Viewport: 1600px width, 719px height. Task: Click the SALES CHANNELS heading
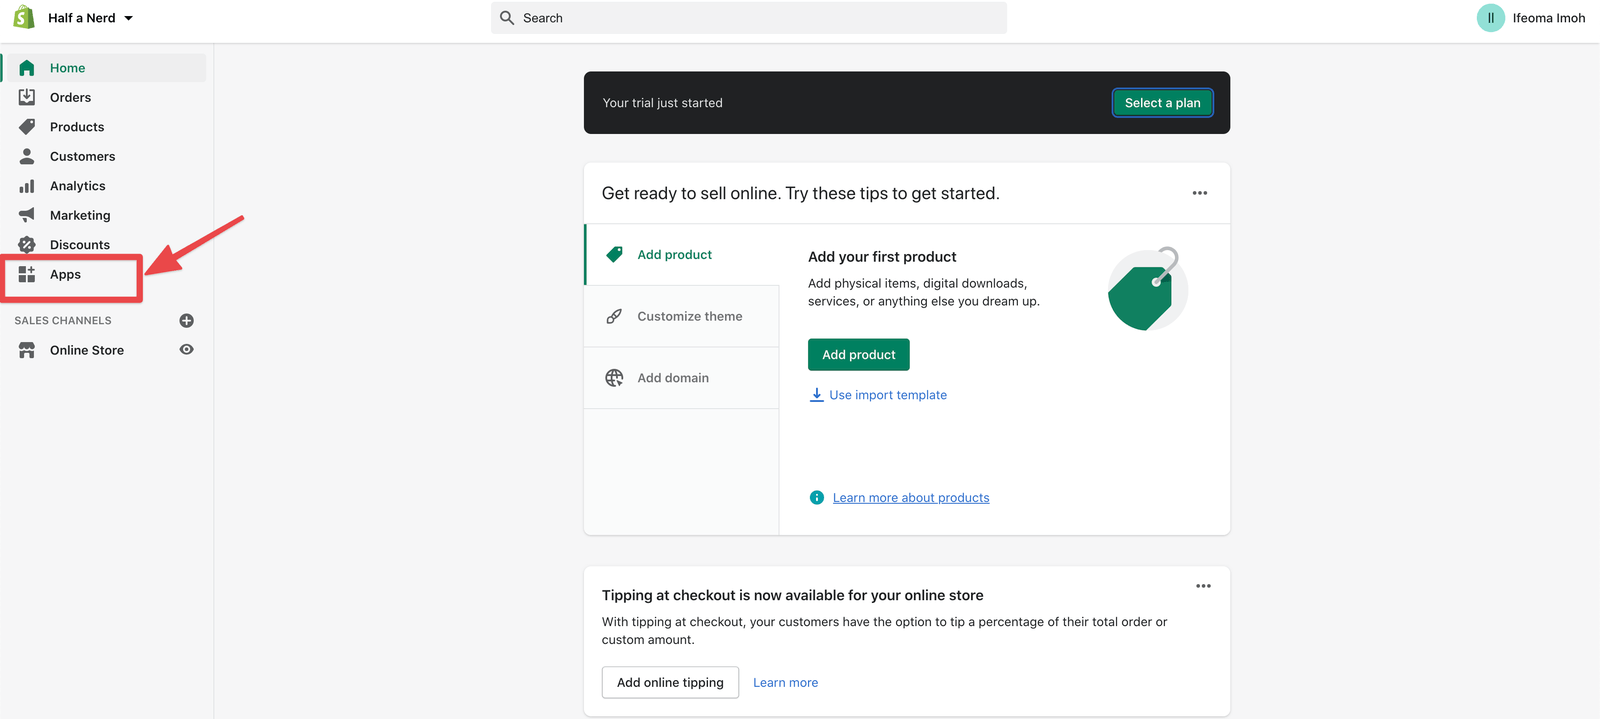(x=63, y=321)
